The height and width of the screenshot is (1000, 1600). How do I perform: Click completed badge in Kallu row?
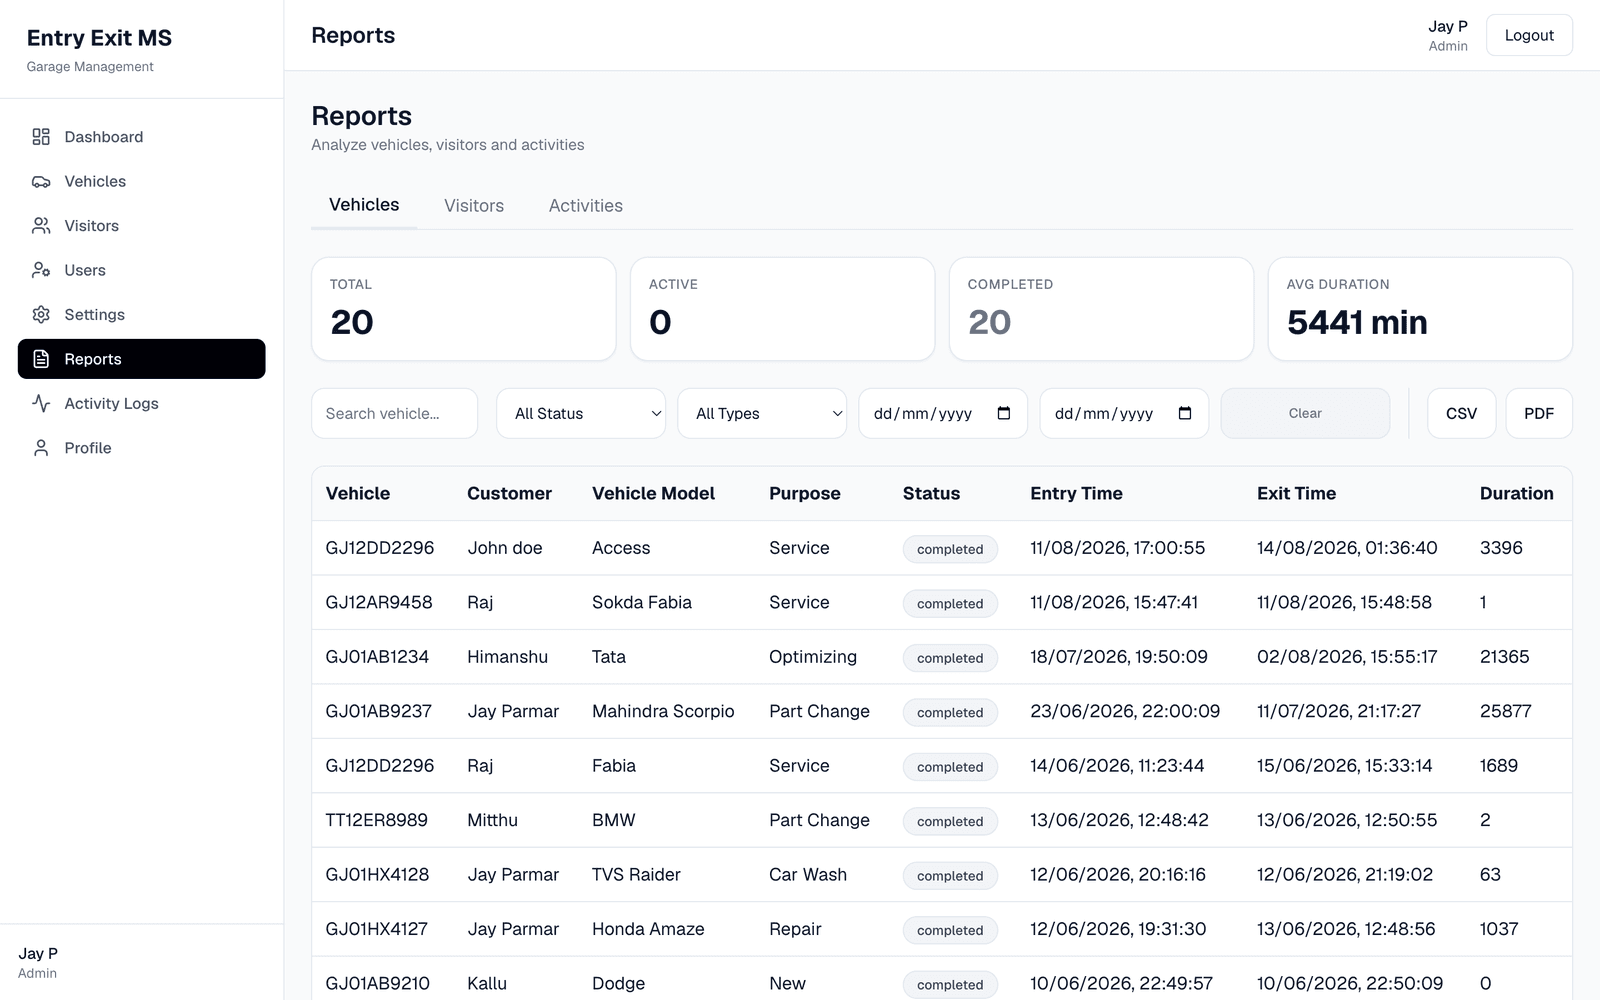coord(950,984)
